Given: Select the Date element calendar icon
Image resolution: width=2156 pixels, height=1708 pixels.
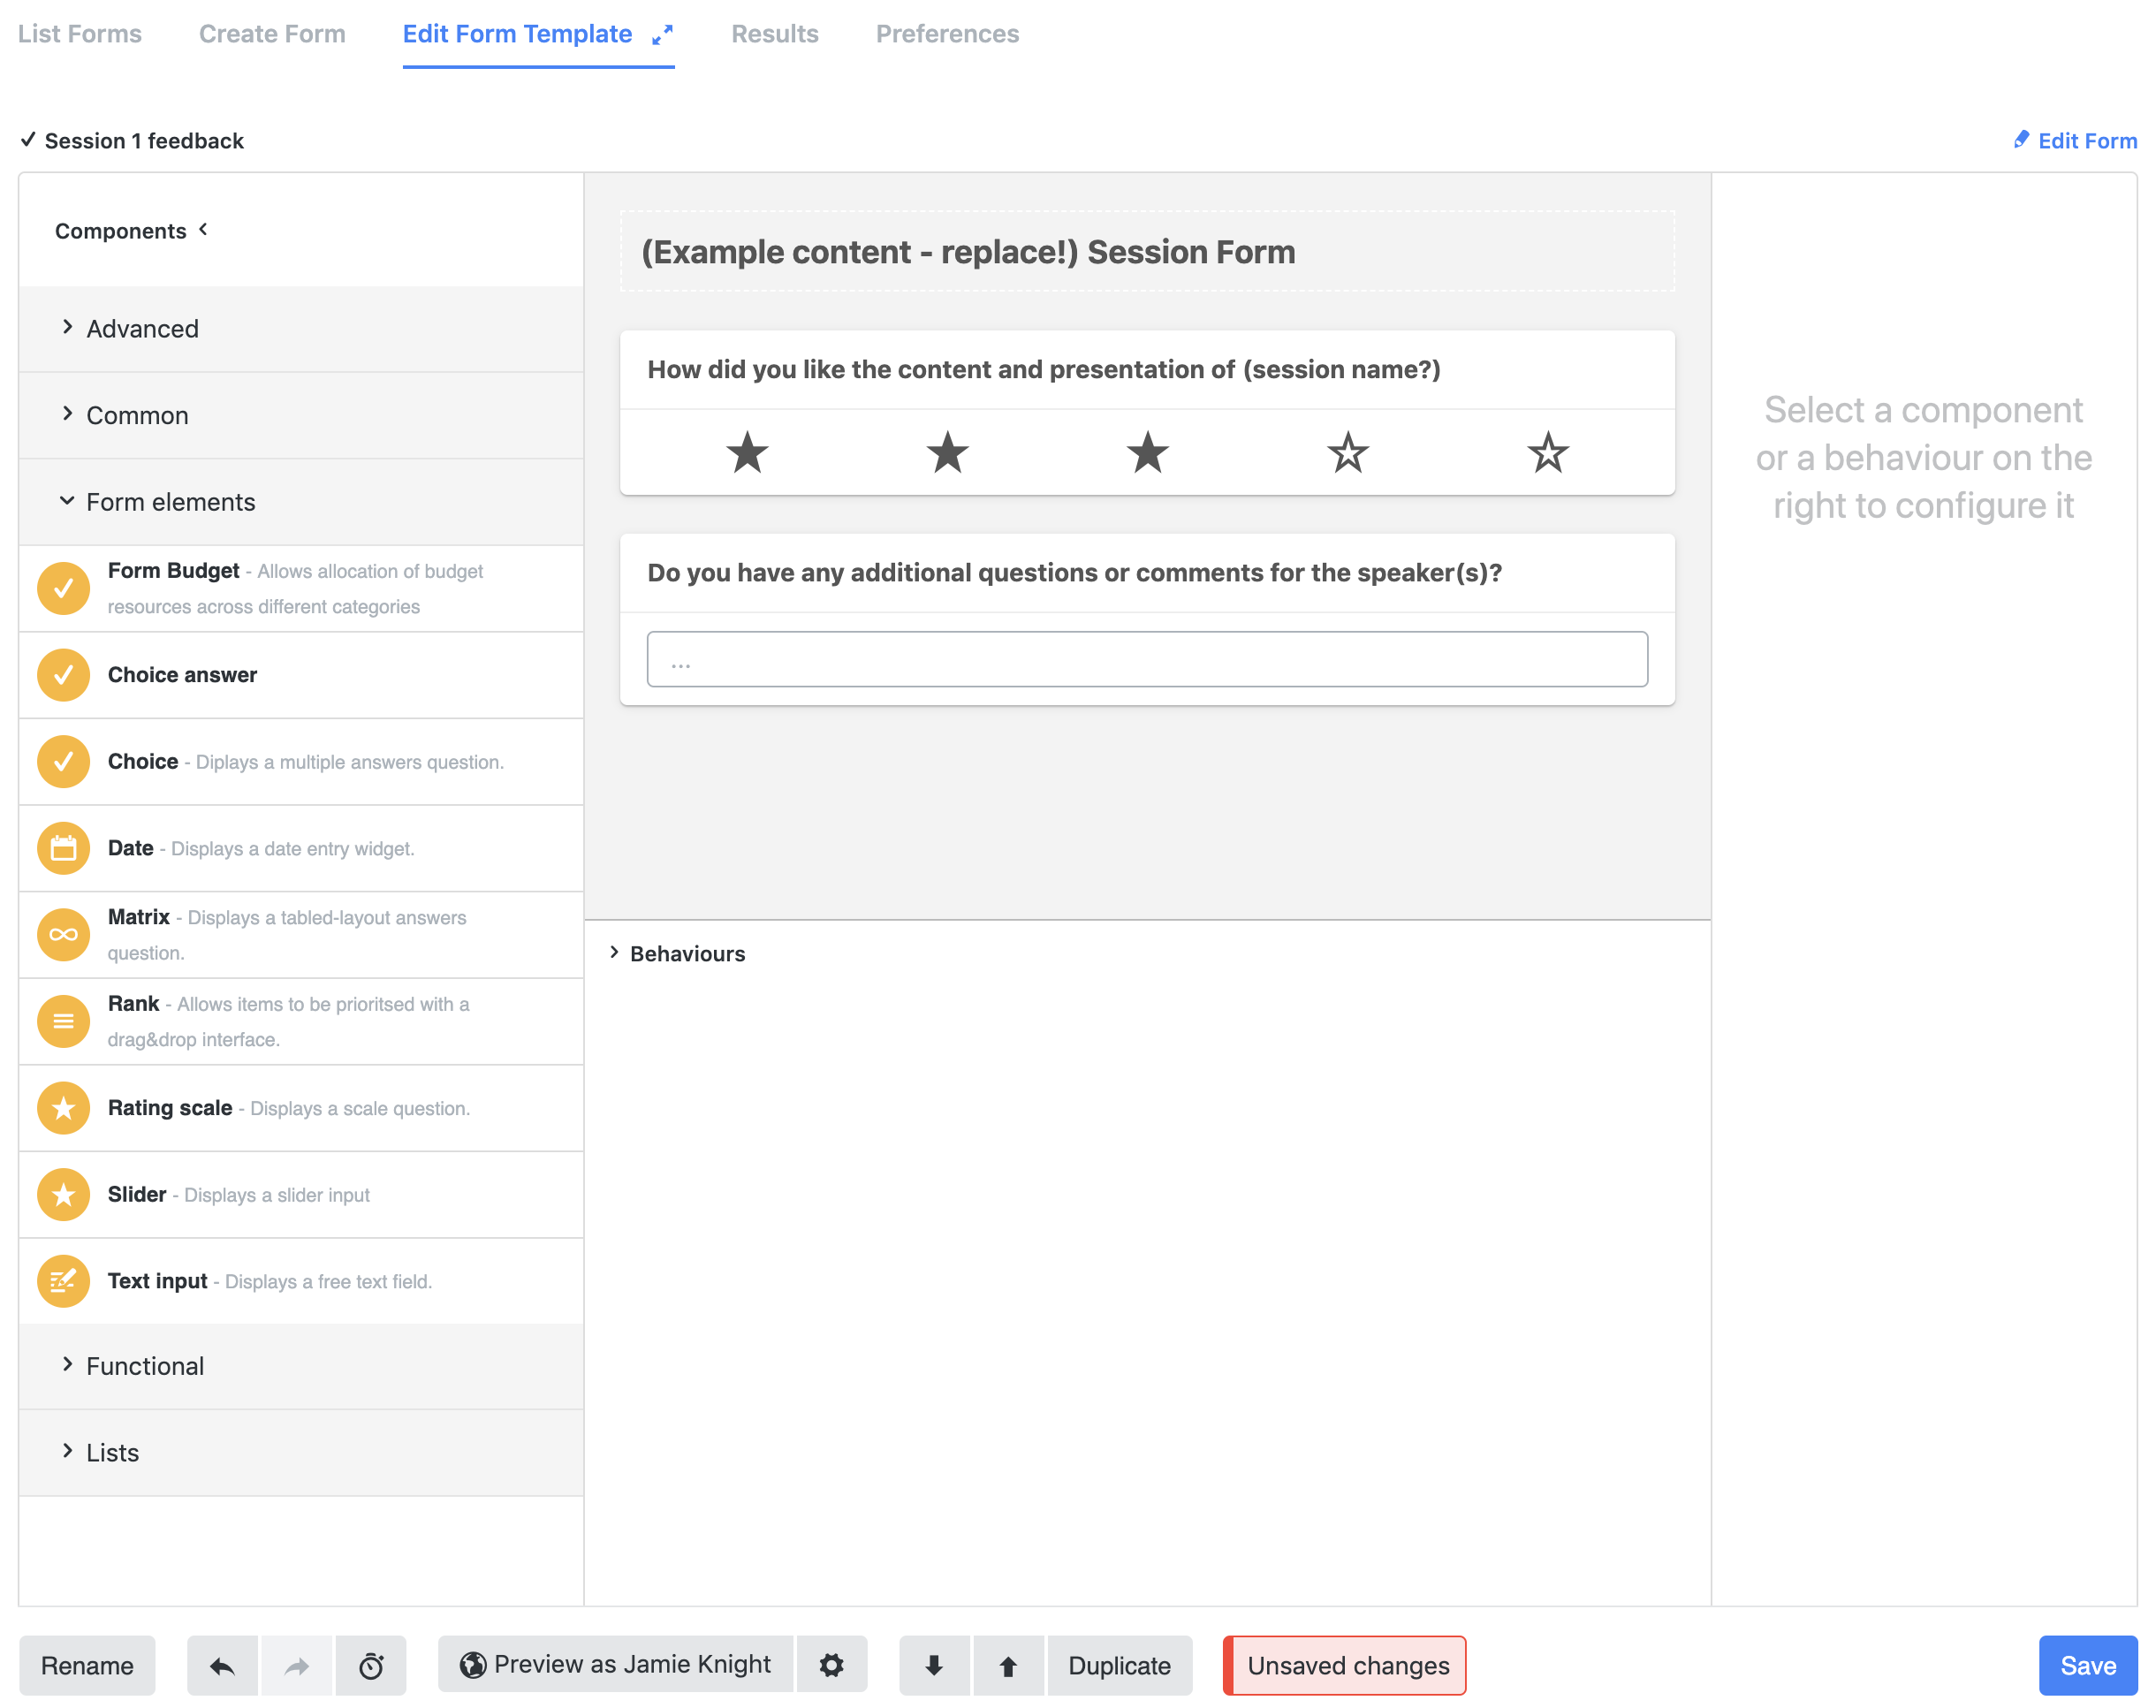Looking at the screenshot, I should (x=63, y=848).
